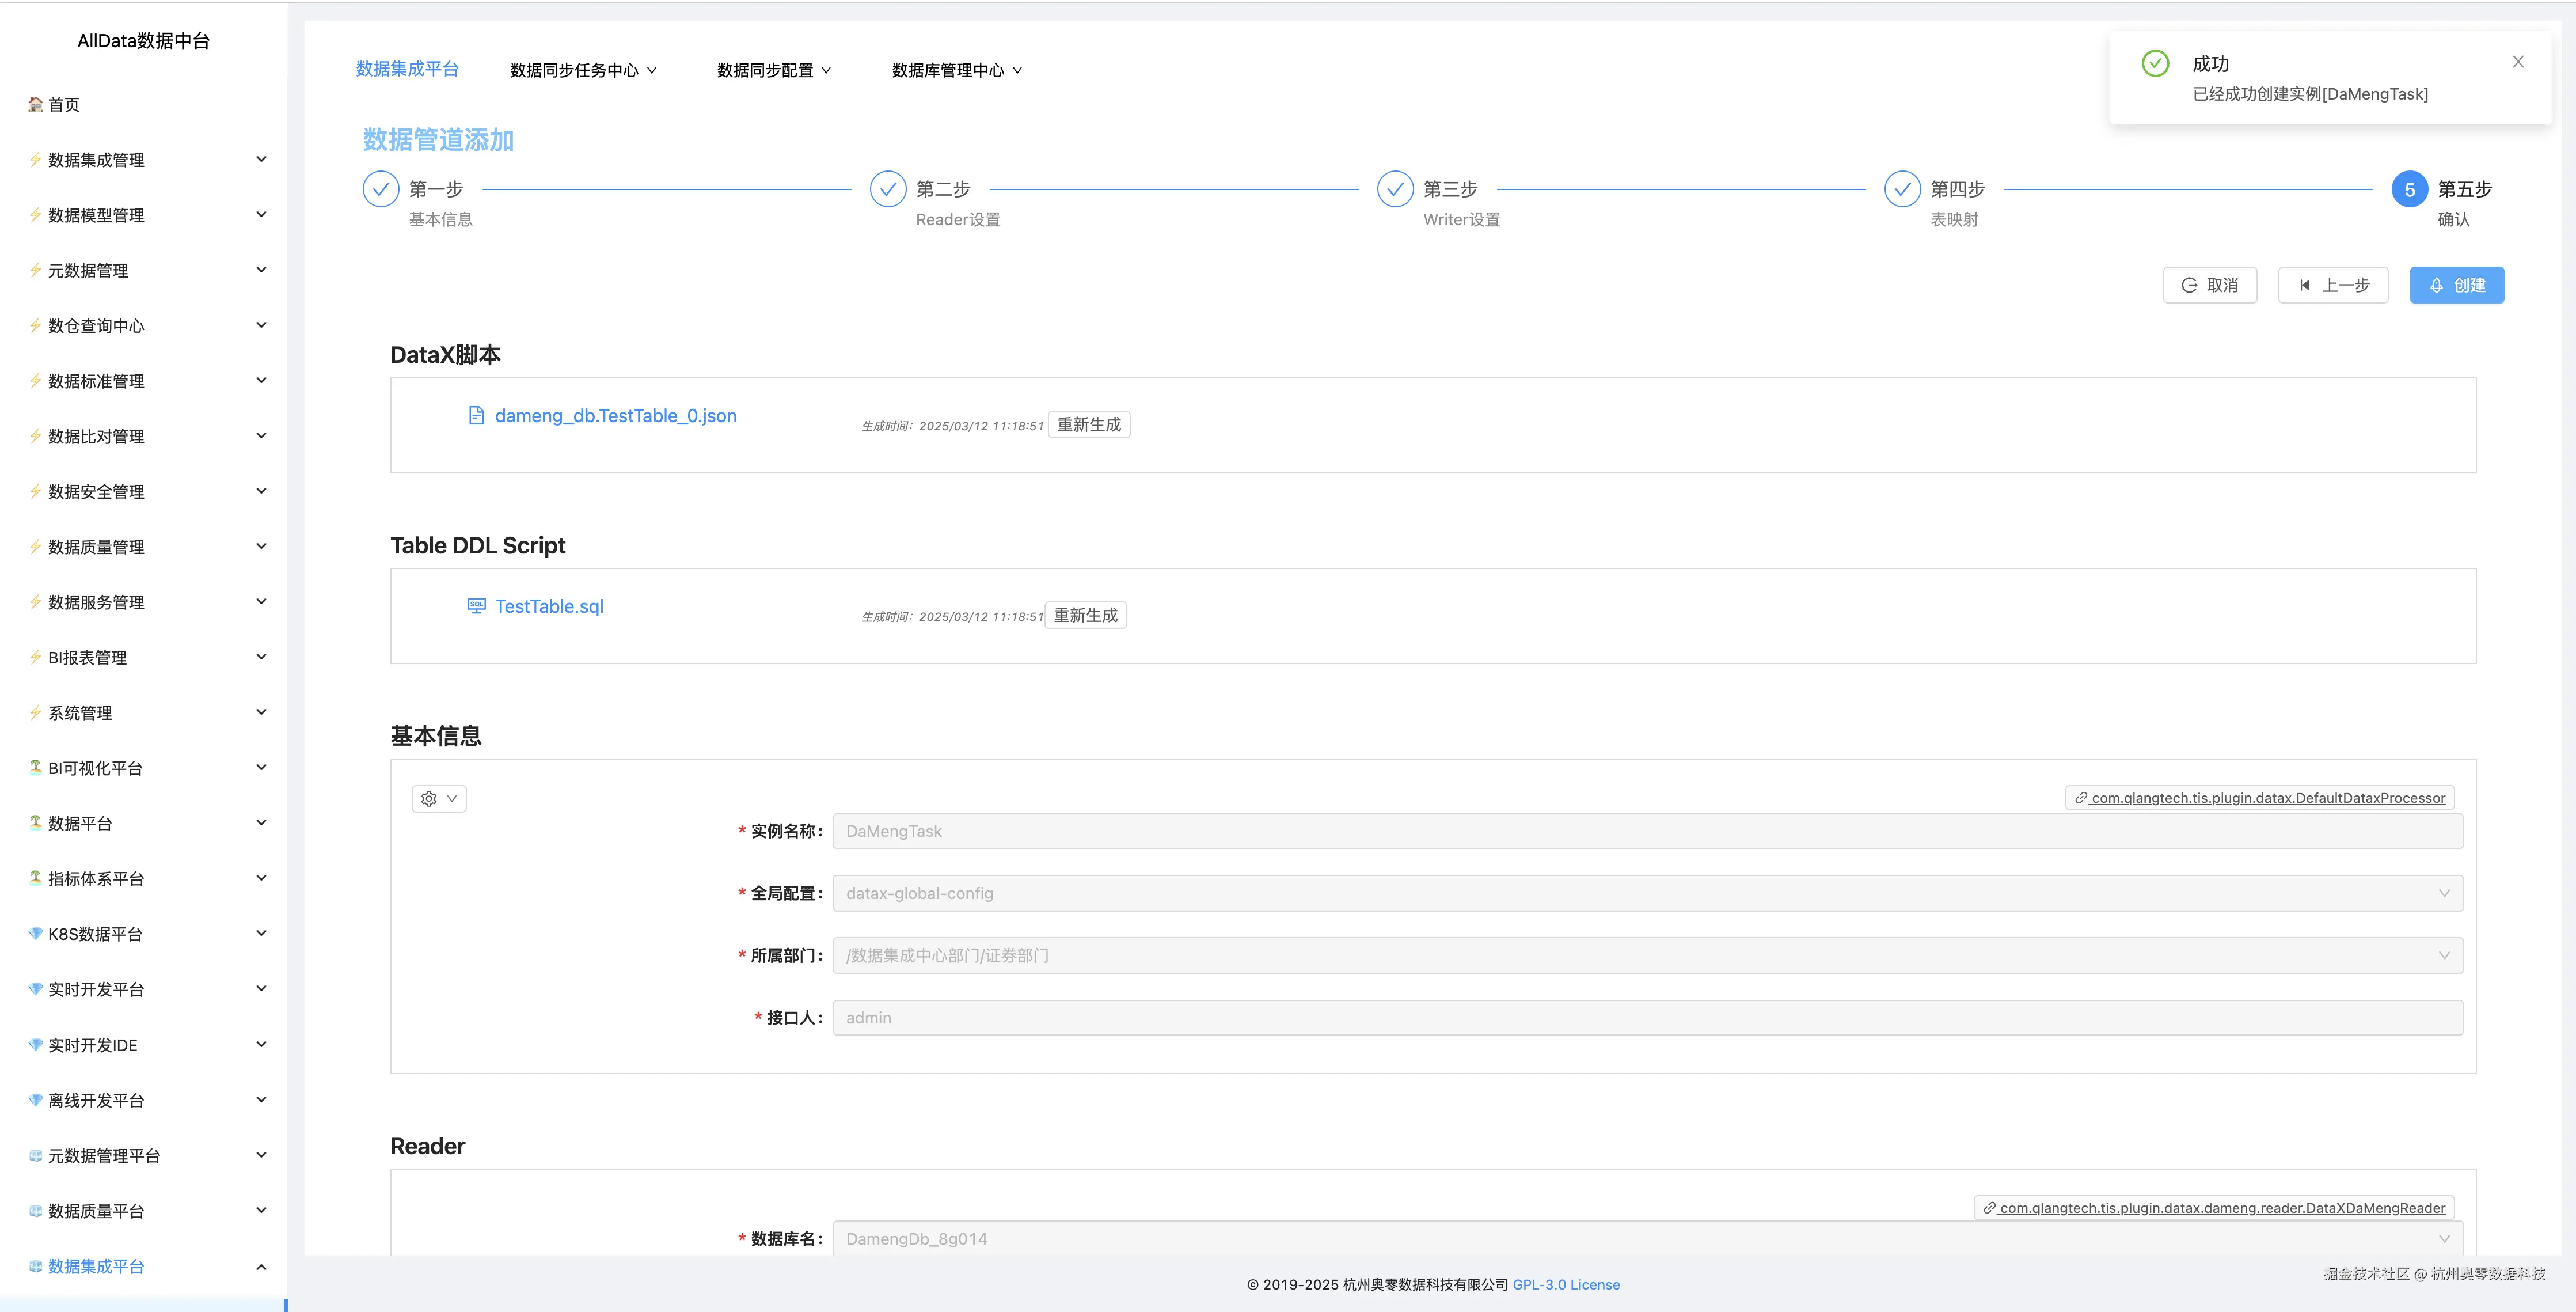This screenshot has height=1312, width=2576.
Task: Click the step 5 circle in the stepper
Action: click(x=2409, y=189)
